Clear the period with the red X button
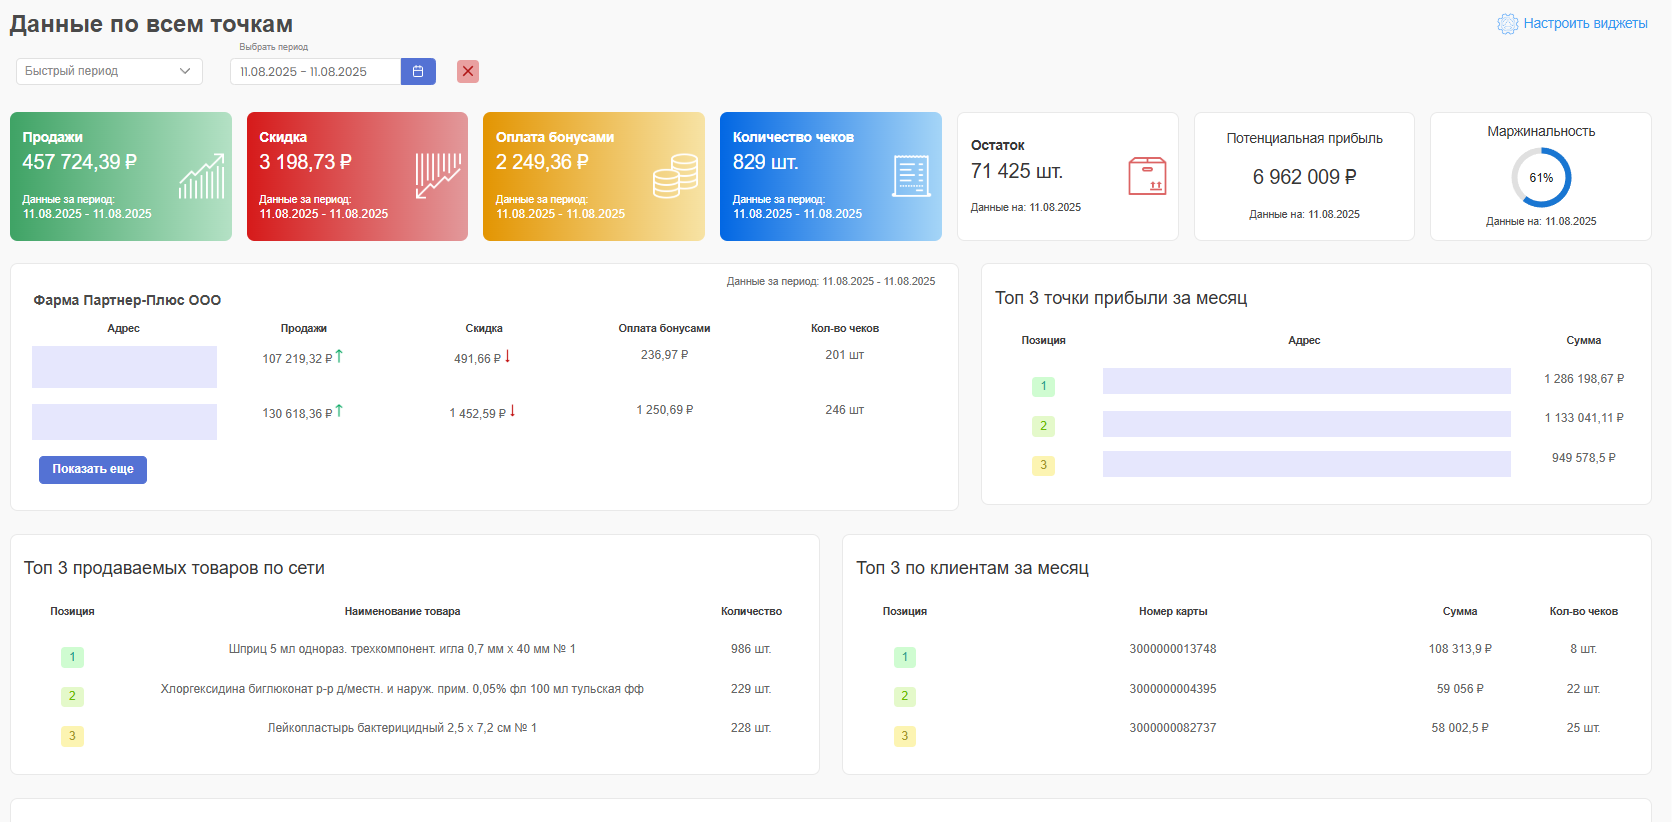 [x=468, y=72]
